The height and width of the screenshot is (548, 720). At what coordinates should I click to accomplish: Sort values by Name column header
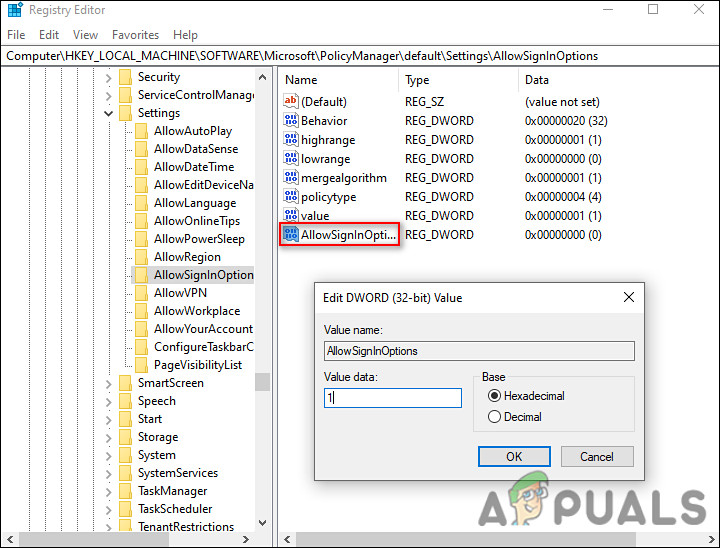pos(339,80)
